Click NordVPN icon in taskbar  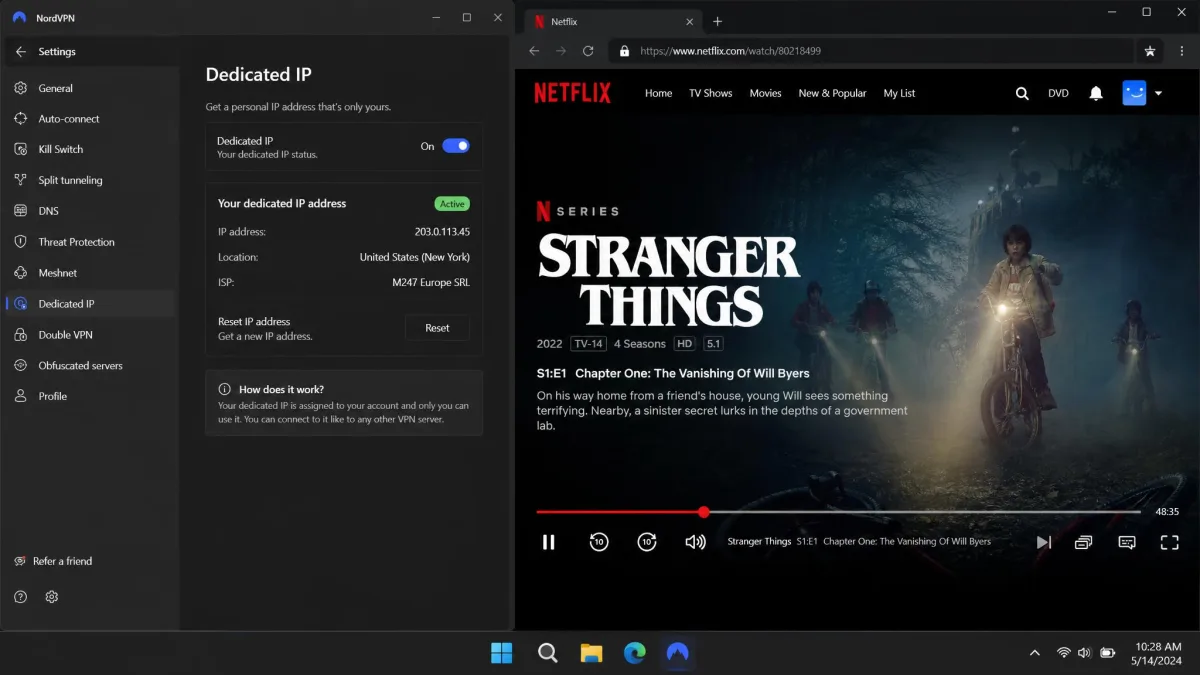[x=678, y=653]
